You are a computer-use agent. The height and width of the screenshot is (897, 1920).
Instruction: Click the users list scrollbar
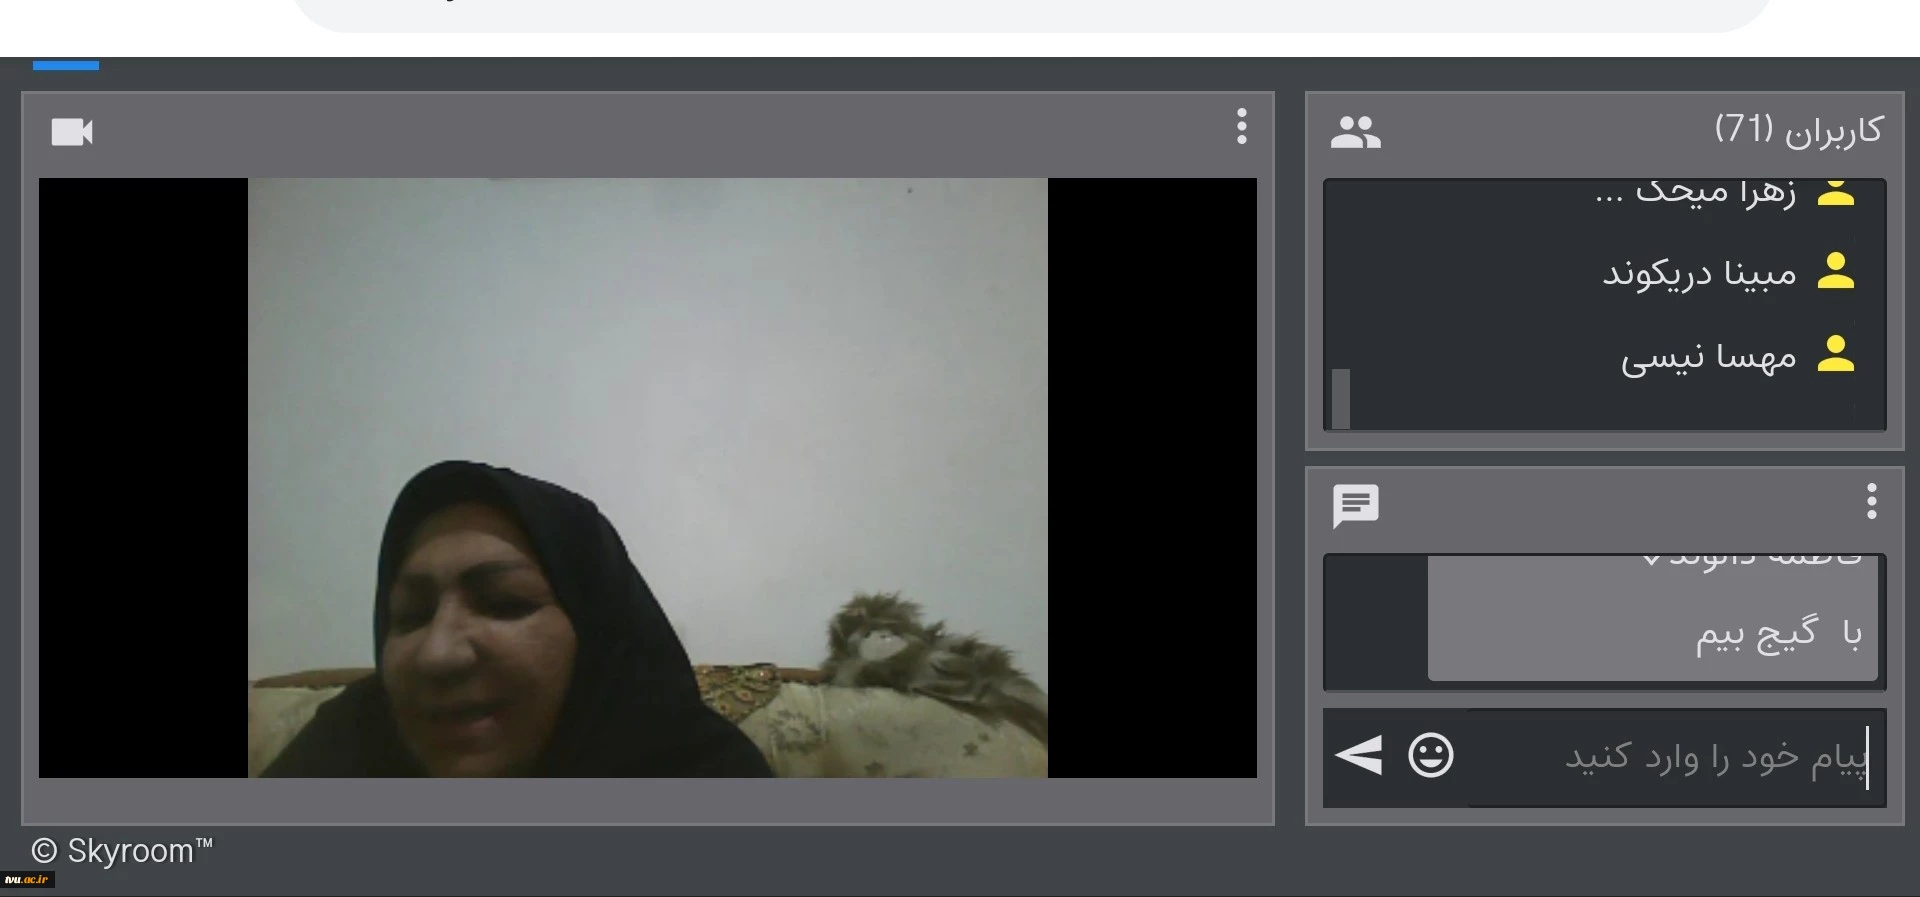click(1341, 398)
